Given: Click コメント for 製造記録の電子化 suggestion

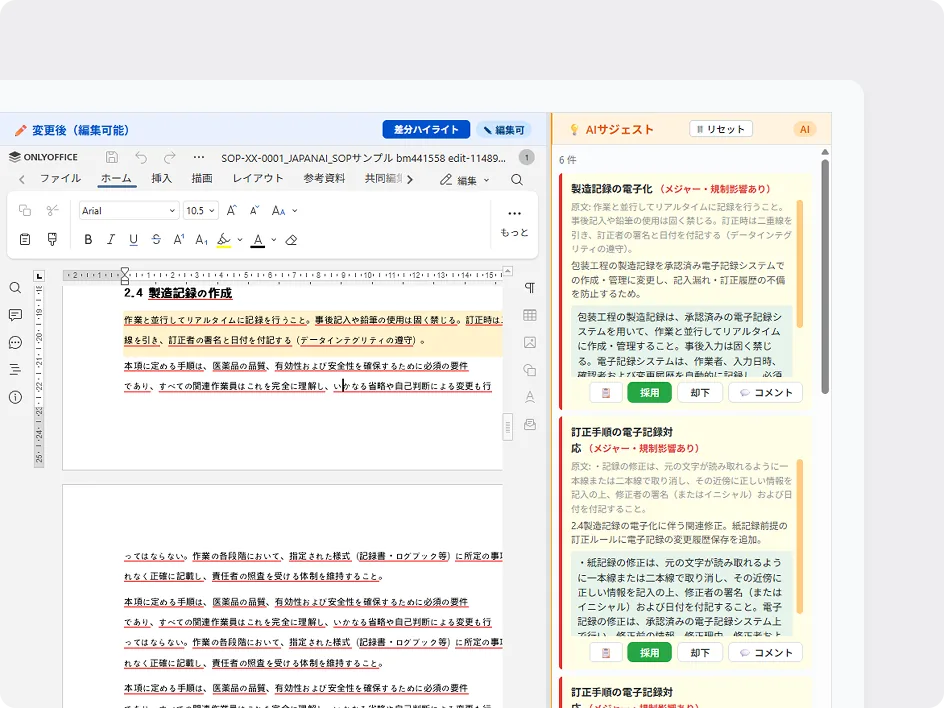Looking at the screenshot, I should tap(765, 393).
